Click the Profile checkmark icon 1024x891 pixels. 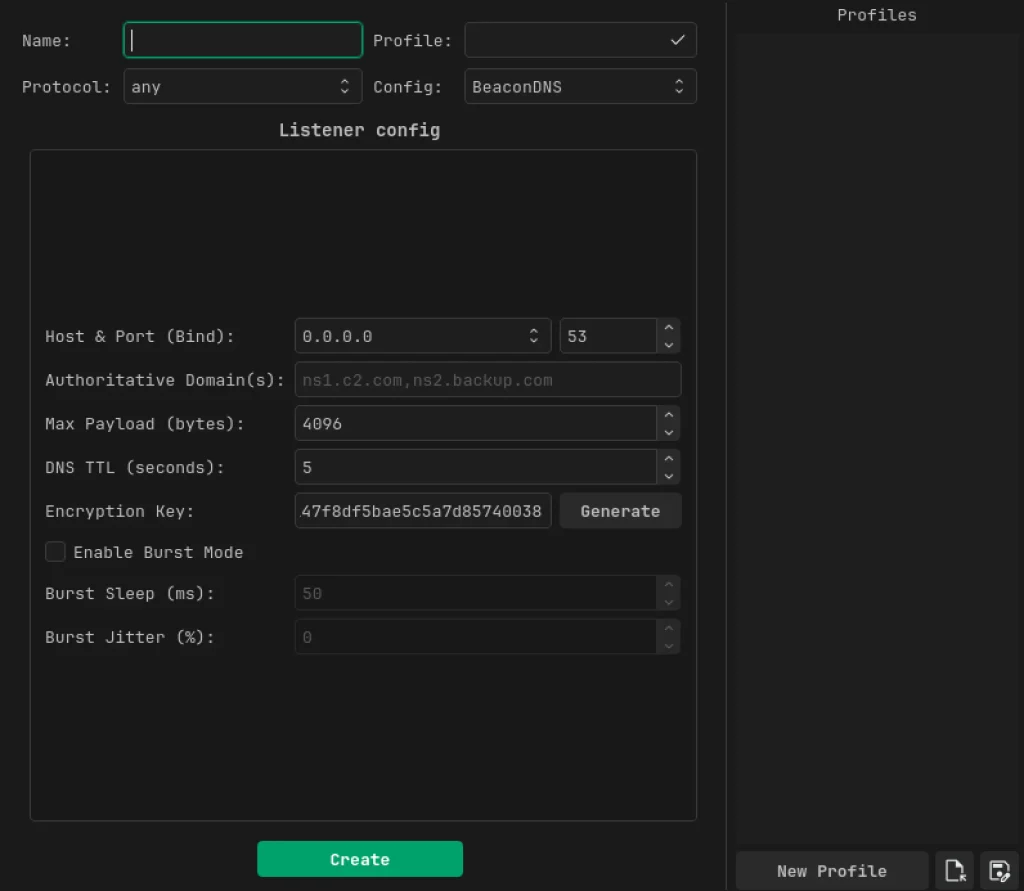[677, 40]
